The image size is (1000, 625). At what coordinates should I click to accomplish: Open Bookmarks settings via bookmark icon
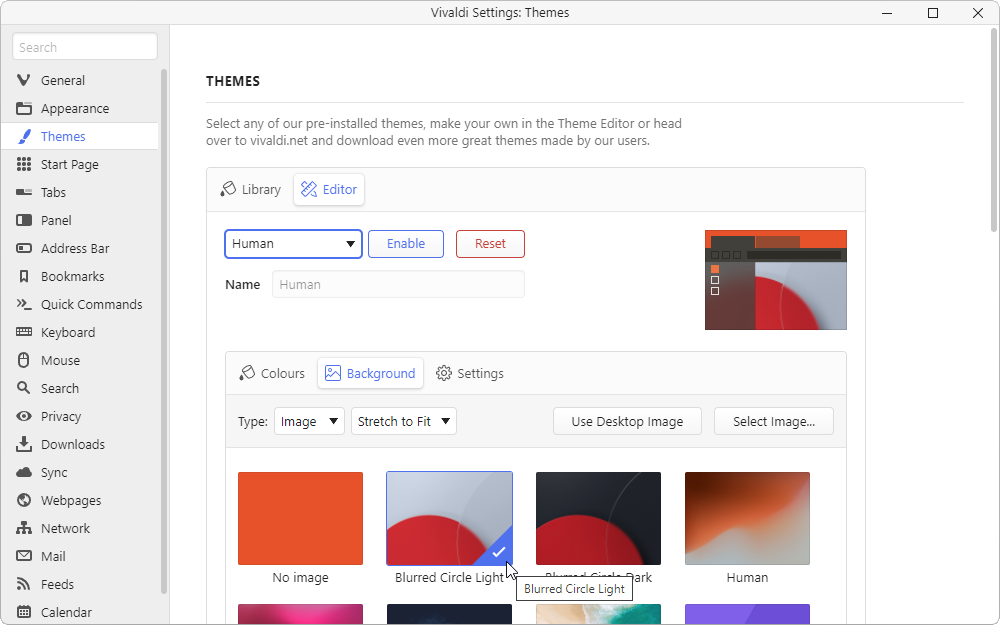pyautogui.click(x=24, y=276)
